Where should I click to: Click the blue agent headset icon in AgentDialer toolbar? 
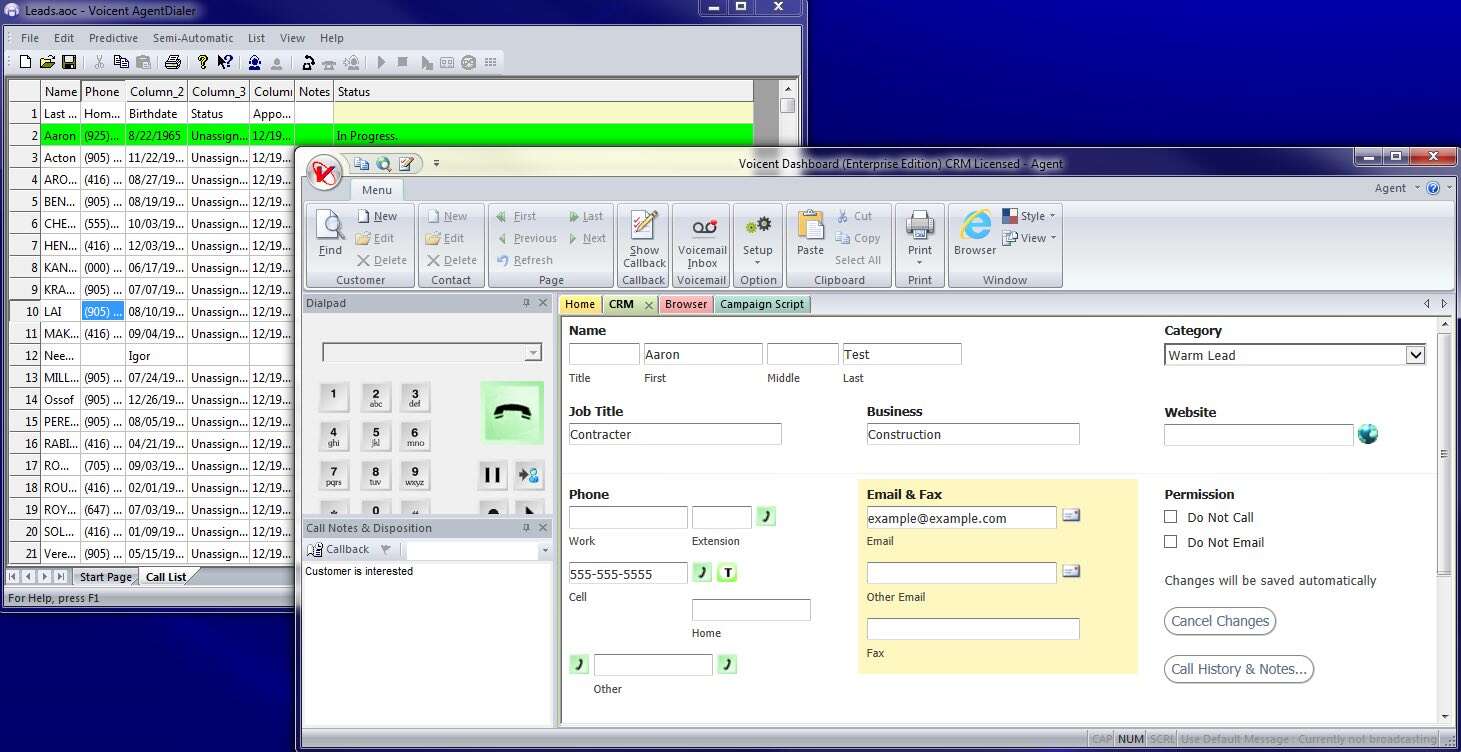tap(255, 62)
